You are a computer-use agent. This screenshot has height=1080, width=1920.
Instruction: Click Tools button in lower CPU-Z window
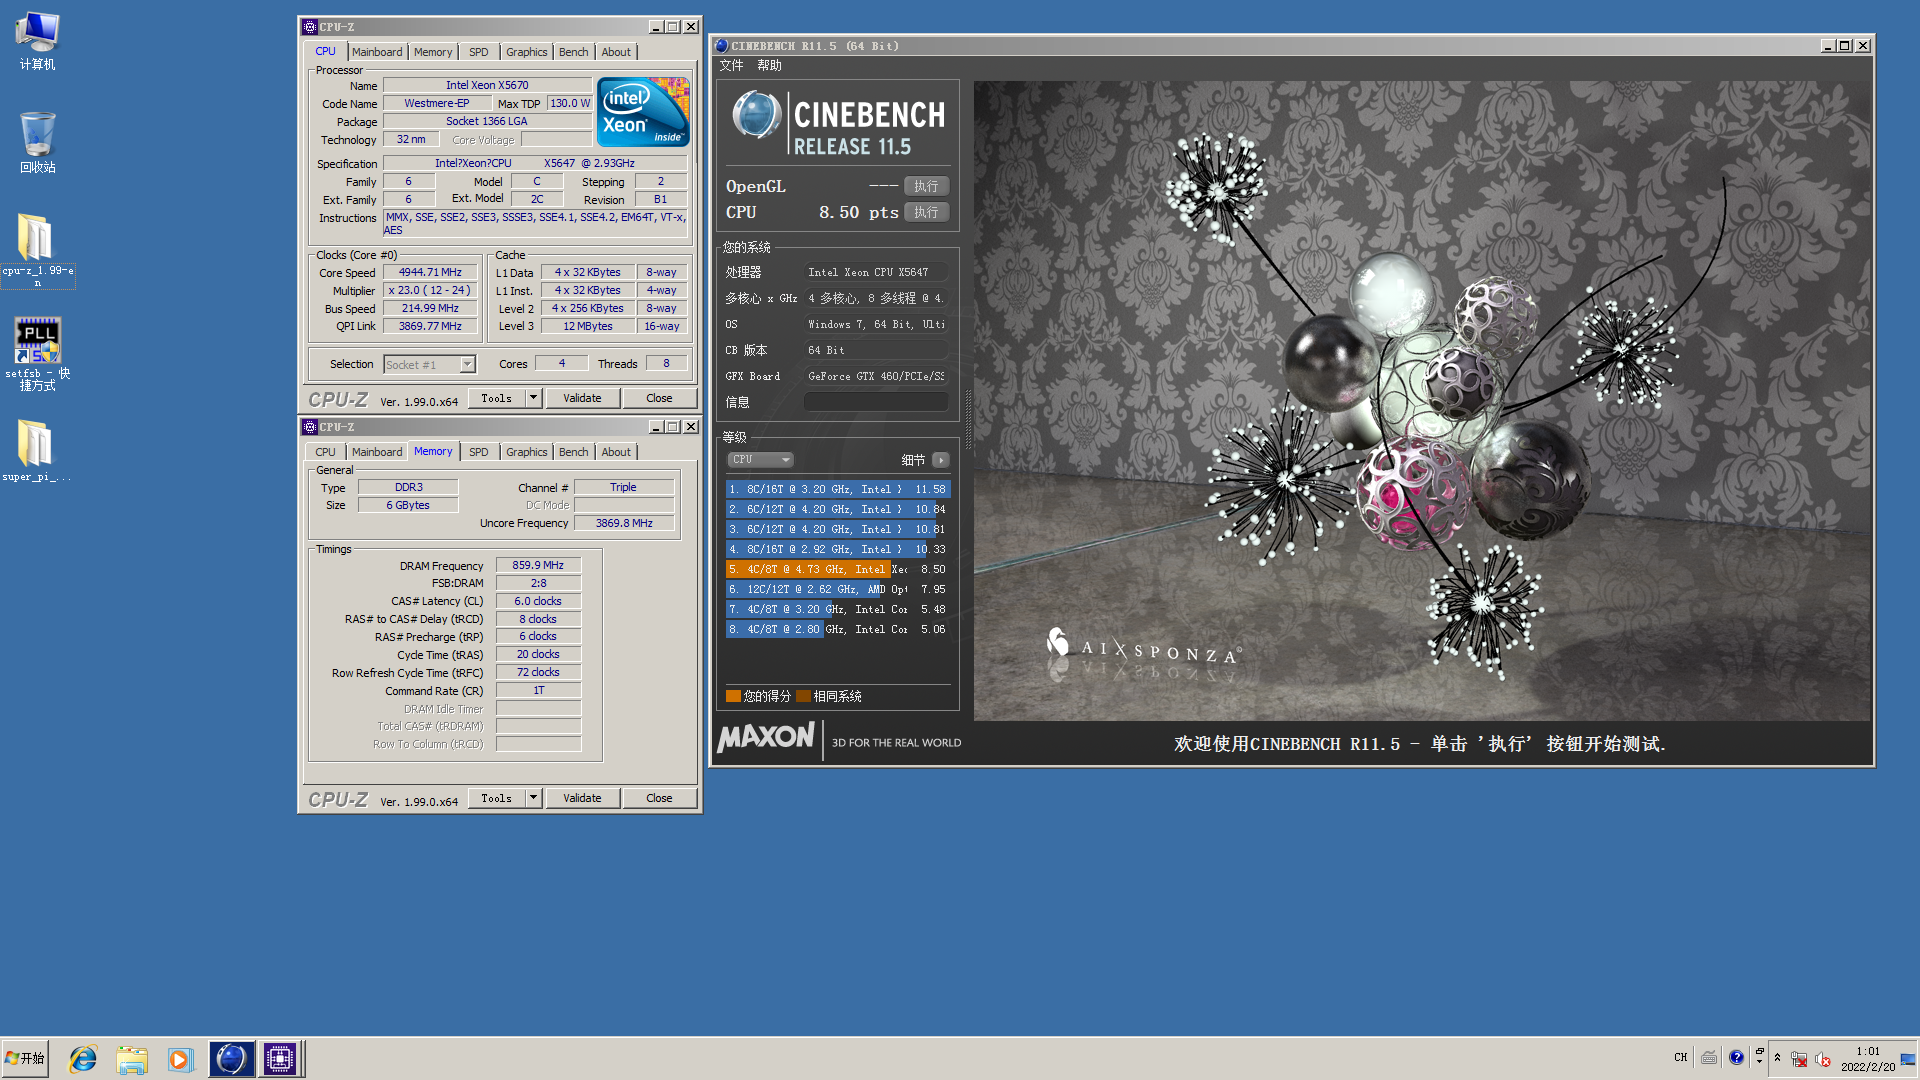(x=496, y=798)
